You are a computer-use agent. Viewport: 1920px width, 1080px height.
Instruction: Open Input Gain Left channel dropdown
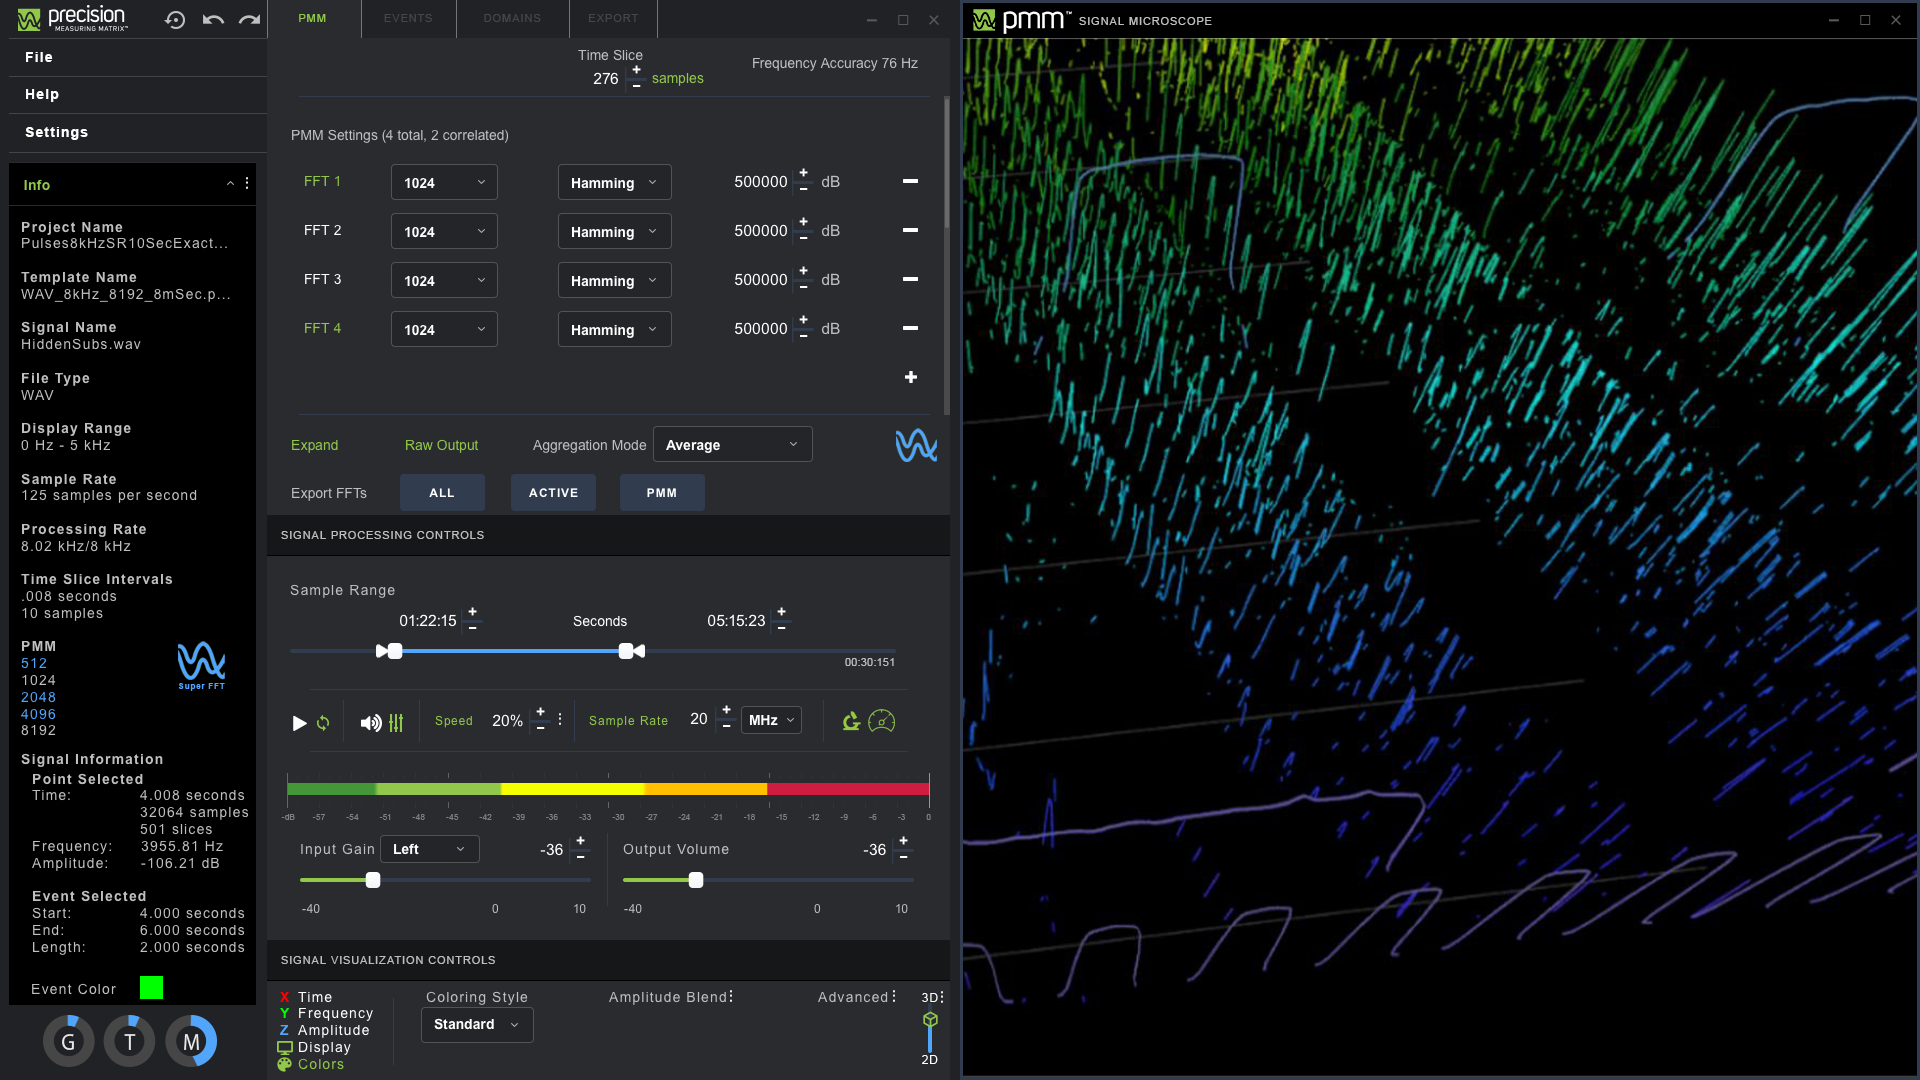[x=430, y=849]
